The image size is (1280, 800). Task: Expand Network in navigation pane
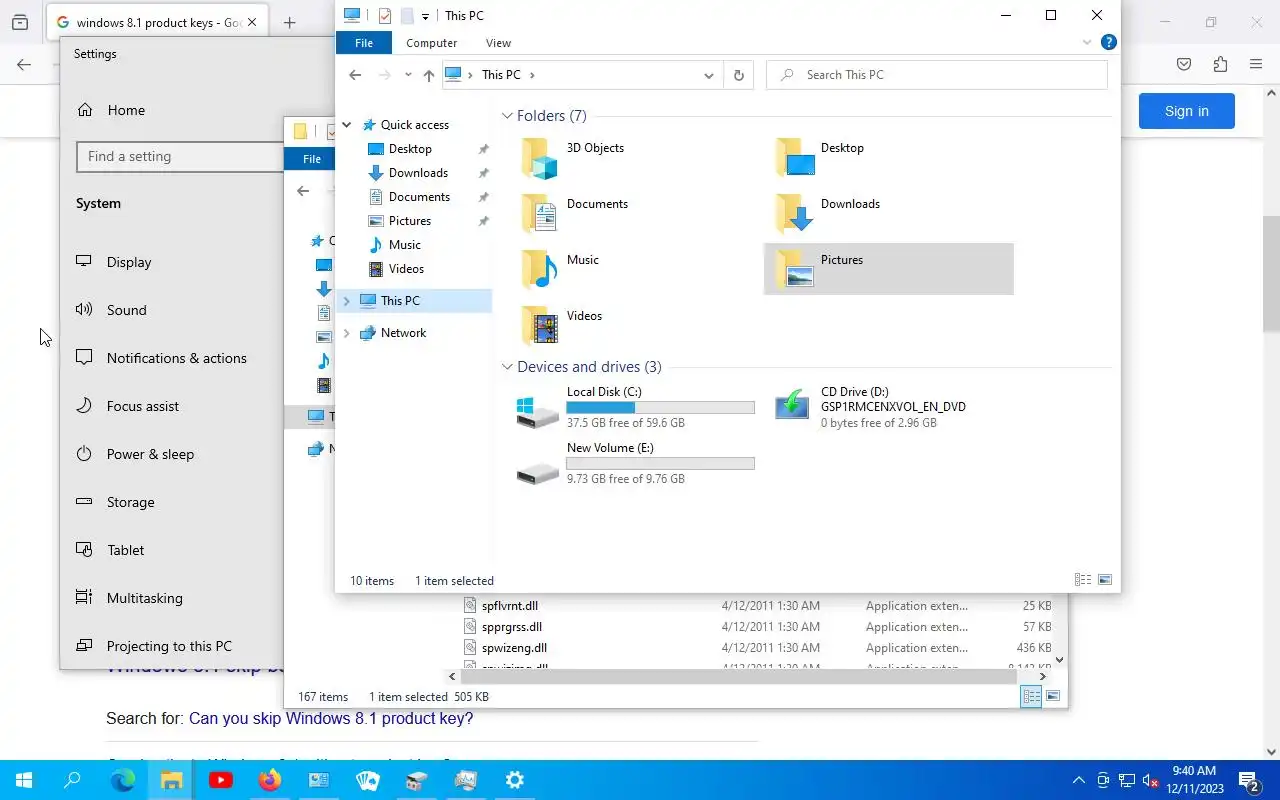point(347,333)
